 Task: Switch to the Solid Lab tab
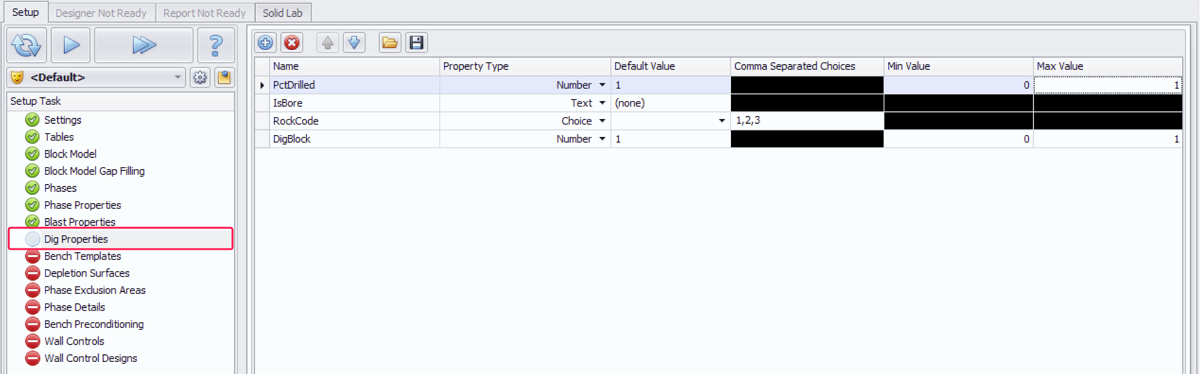283,14
